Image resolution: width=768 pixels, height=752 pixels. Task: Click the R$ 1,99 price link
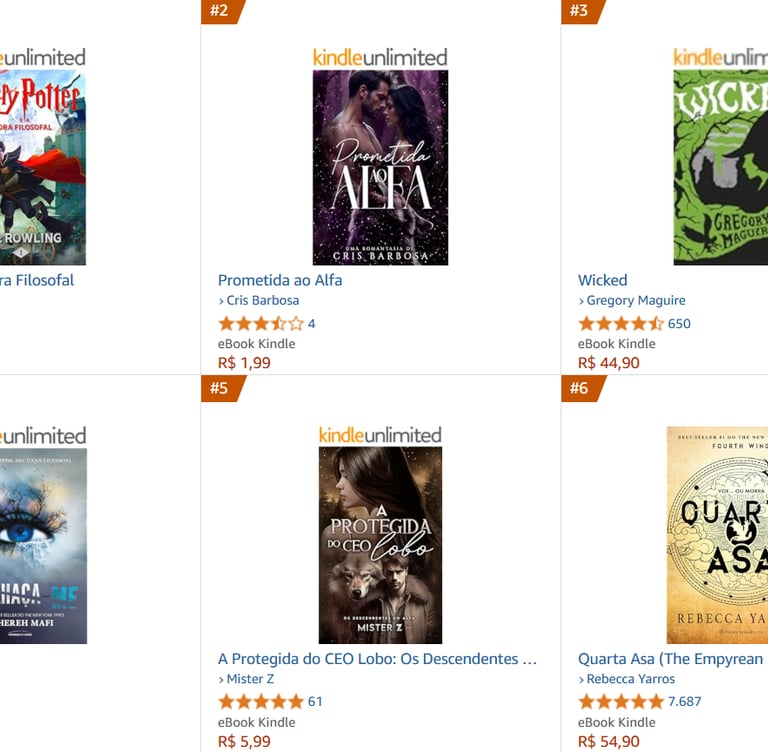pyautogui.click(x=244, y=363)
